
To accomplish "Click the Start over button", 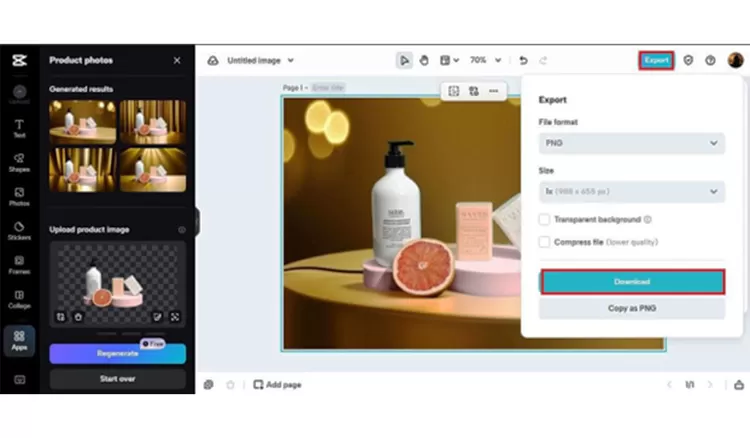I will click(x=118, y=379).
